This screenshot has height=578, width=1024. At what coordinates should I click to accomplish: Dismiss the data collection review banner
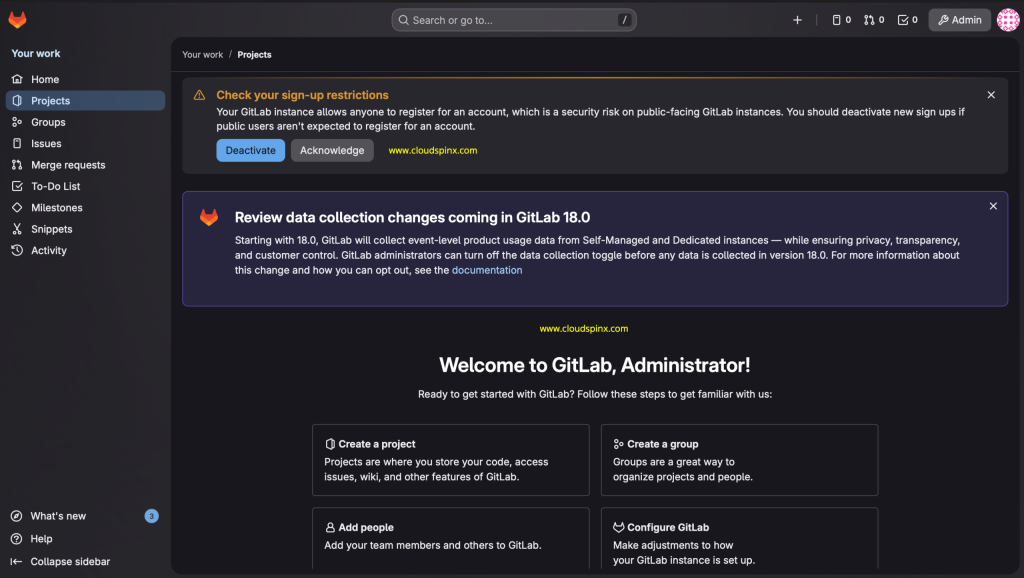tap(992, 205)
